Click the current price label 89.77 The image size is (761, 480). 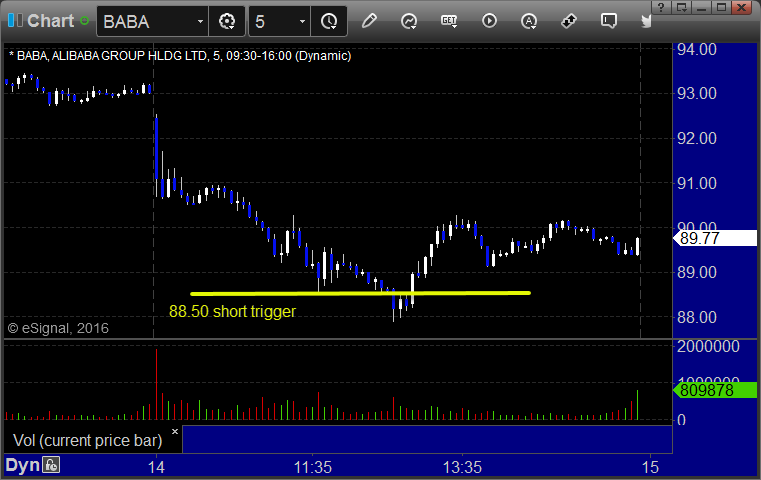714,238
